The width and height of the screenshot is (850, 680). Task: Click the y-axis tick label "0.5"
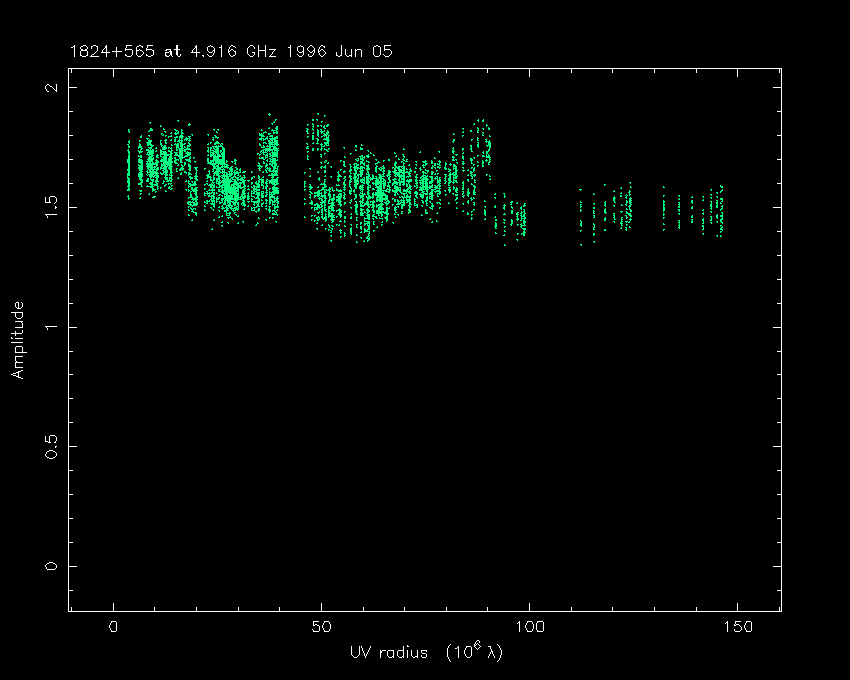50,446
